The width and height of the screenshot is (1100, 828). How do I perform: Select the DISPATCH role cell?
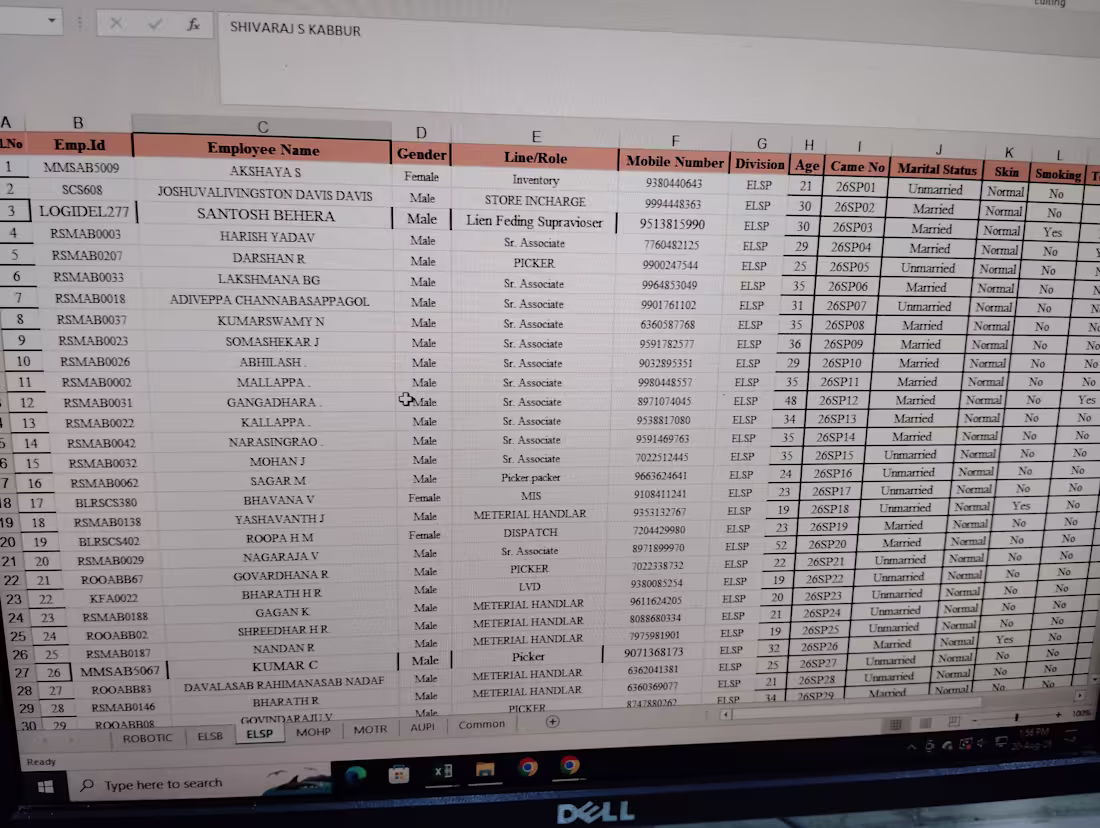[x=530, y=533]
